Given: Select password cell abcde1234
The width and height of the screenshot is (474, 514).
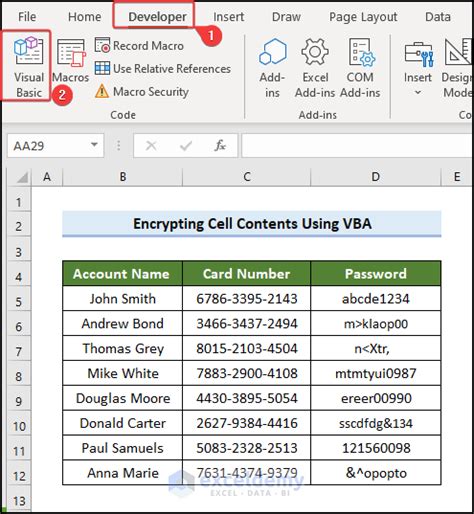Looking at the screenshot, I should click(x=376, y=299).
